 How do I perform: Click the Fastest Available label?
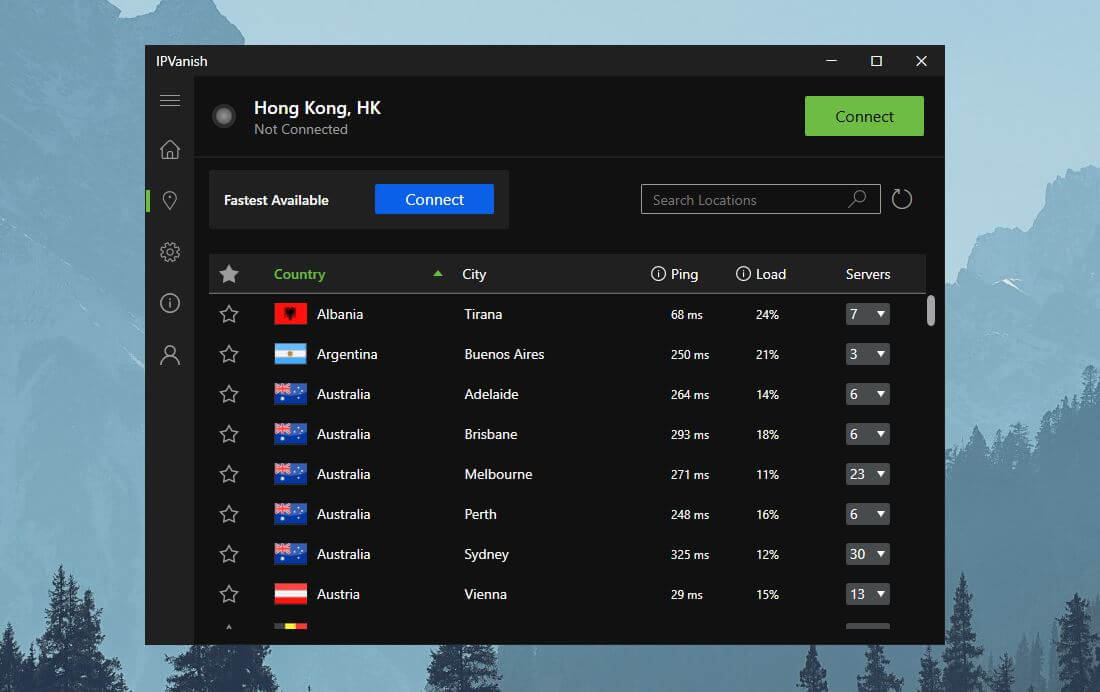pos(276,200)
